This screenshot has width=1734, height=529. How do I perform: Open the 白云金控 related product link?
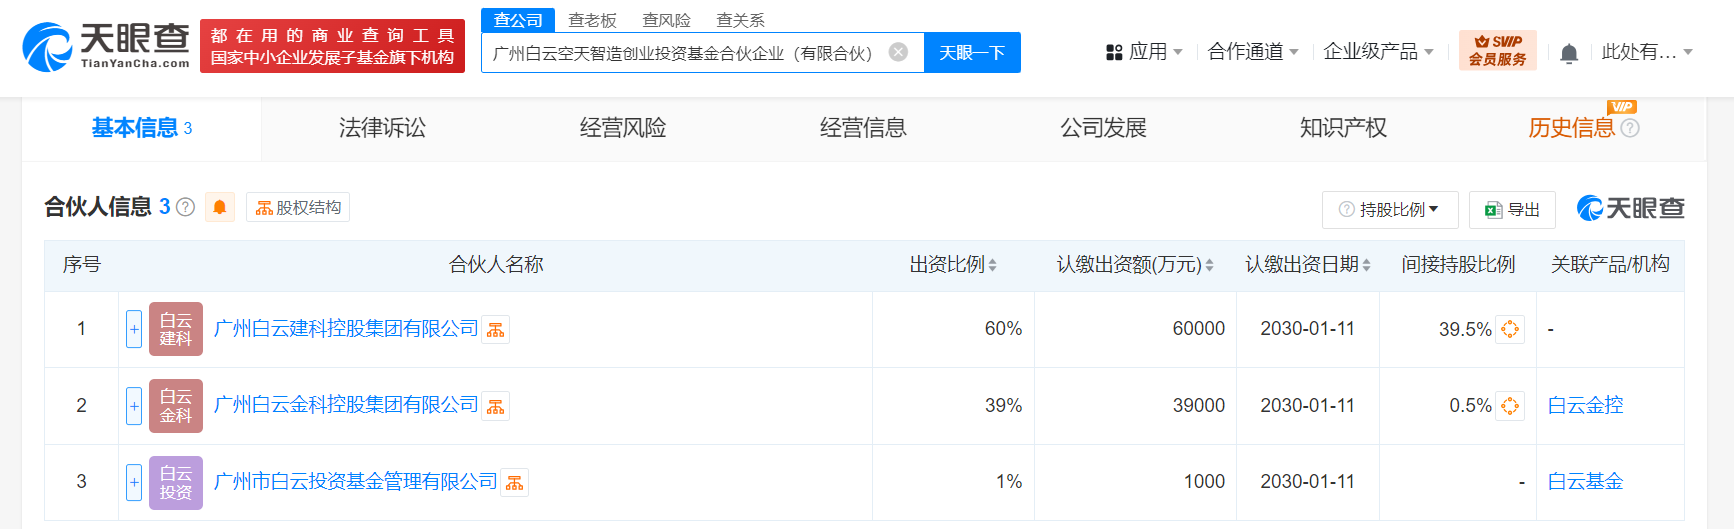pyautogui.click(x=1585, y=405)
